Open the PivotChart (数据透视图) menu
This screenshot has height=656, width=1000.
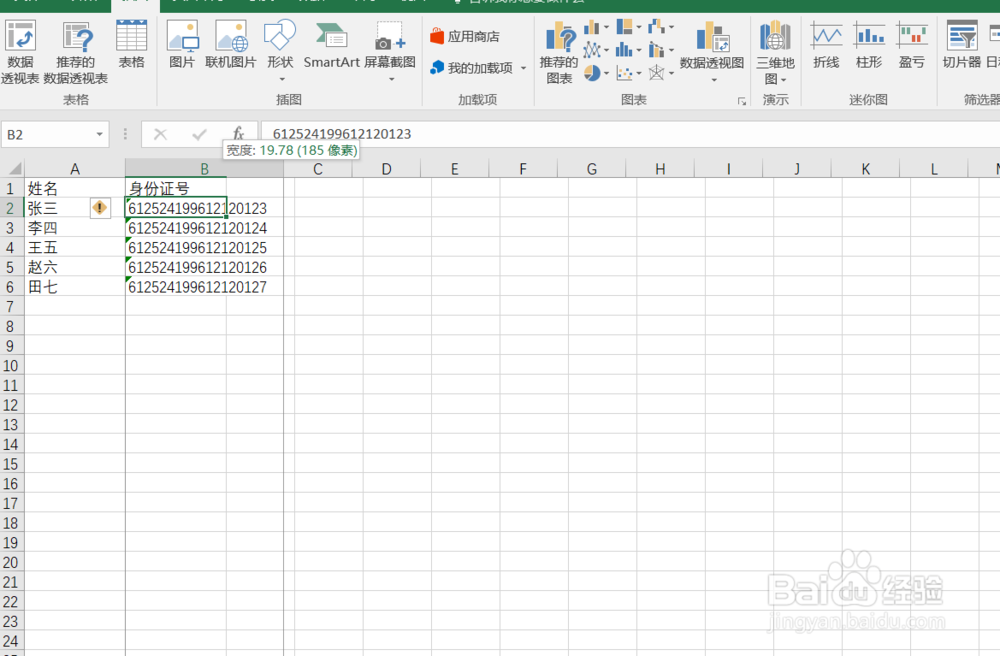pos(712,52)
